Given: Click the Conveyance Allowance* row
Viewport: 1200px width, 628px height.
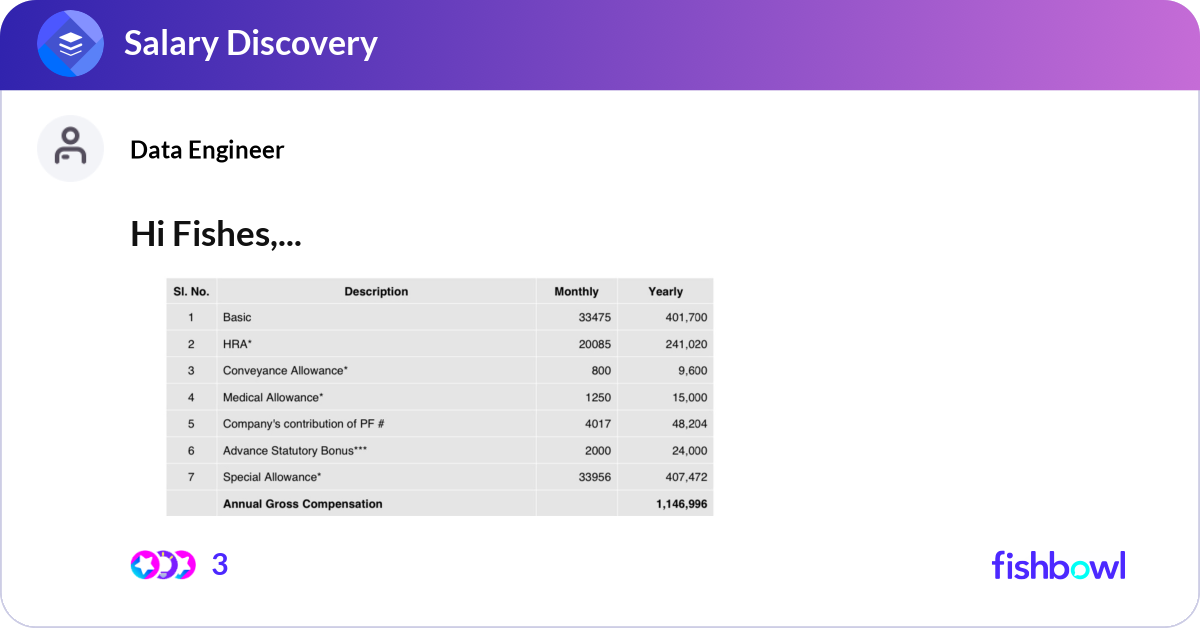Looking at the screenshot, I should coord(285,371).
